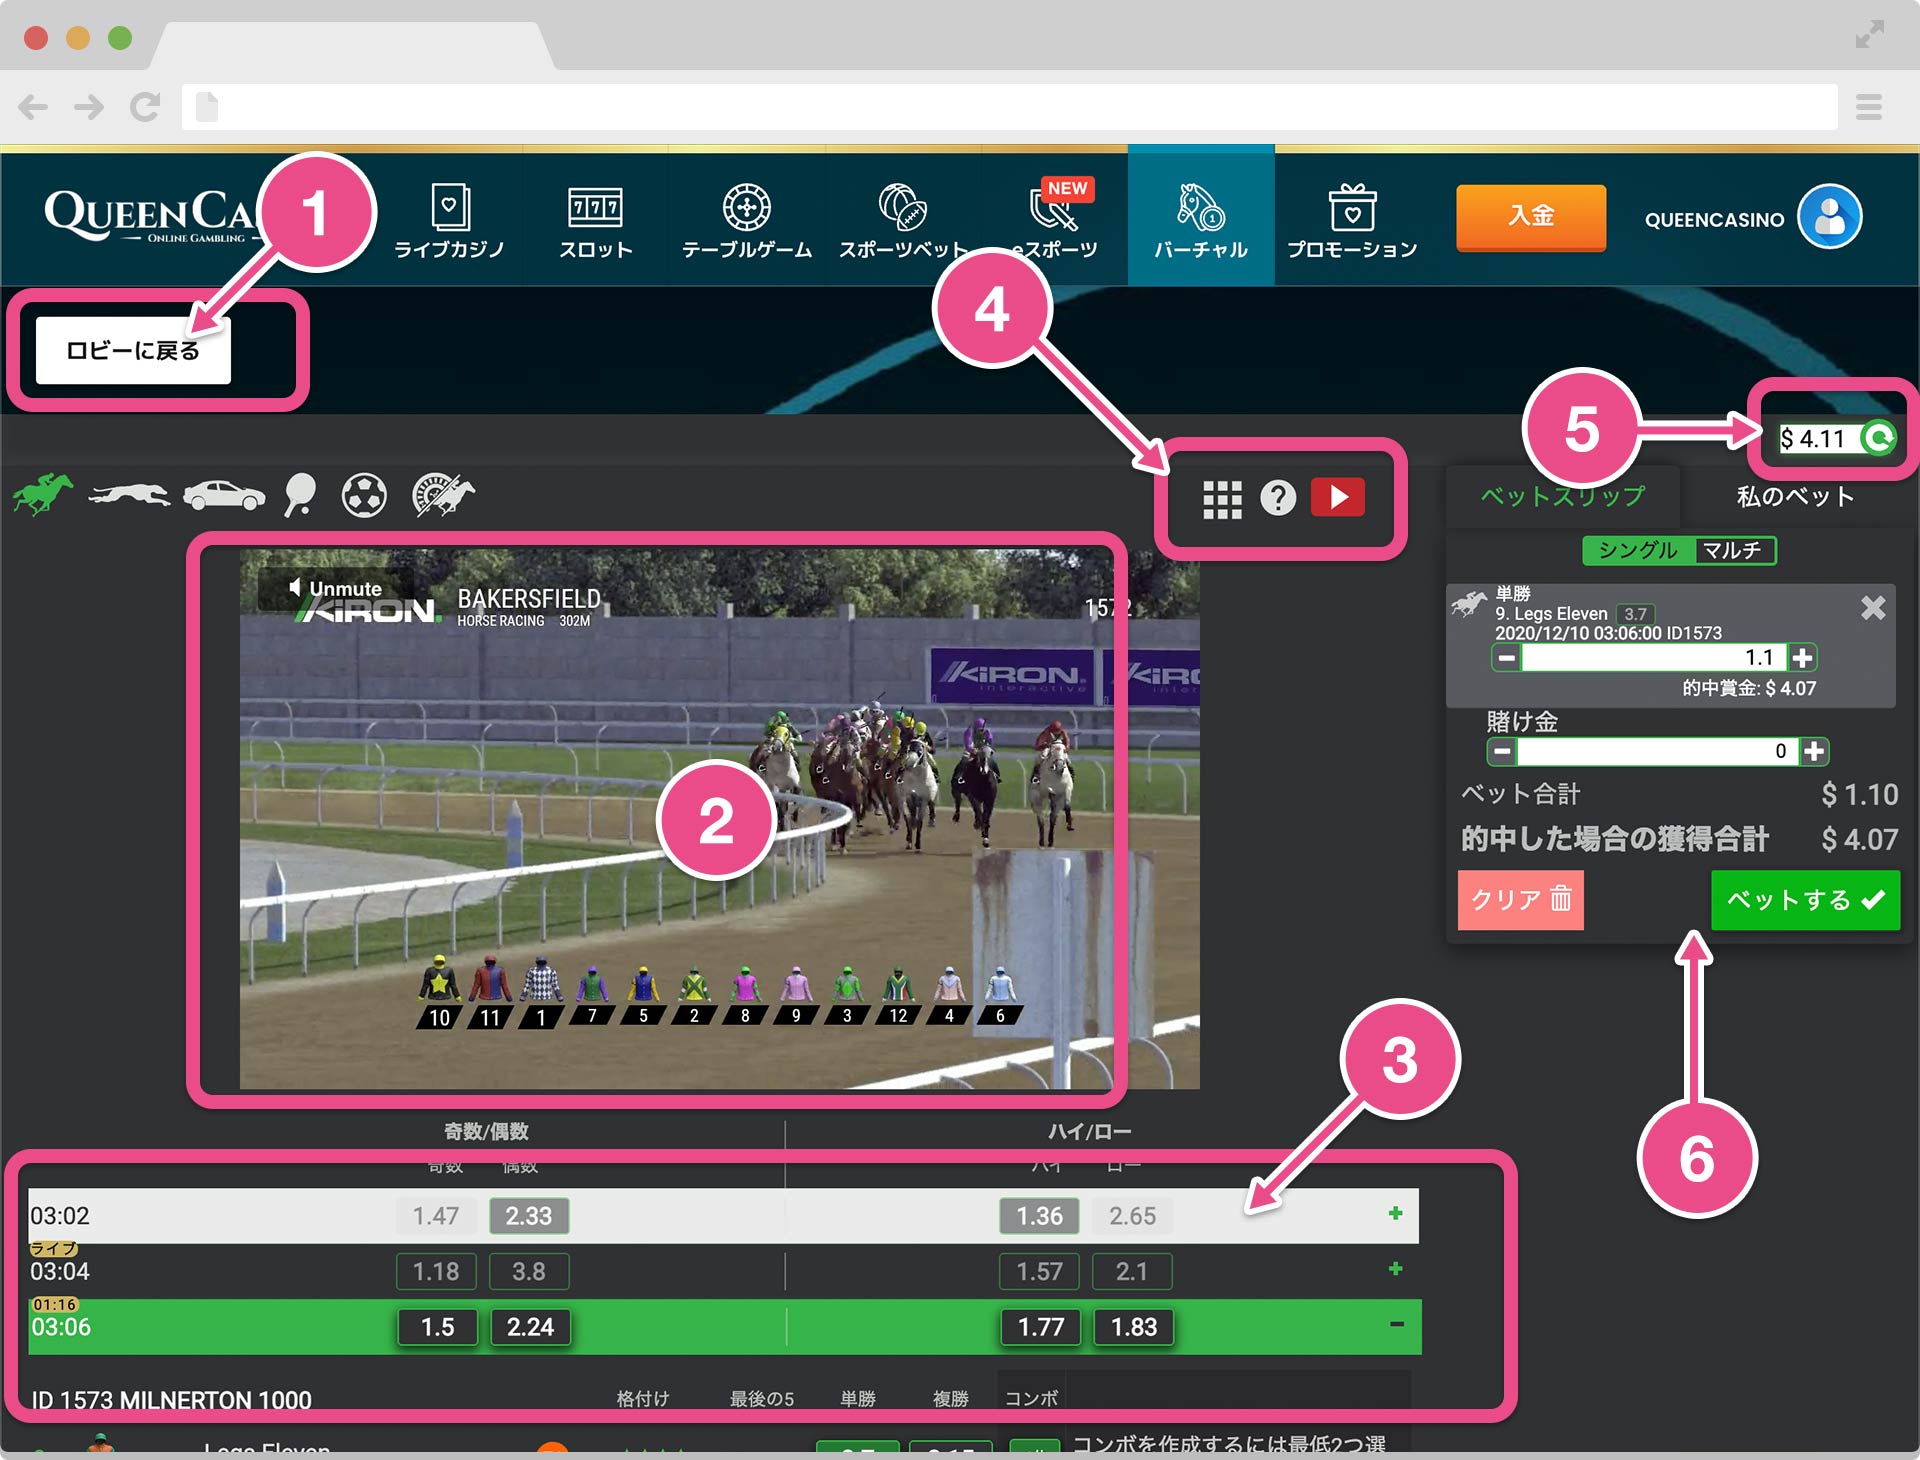This screenshot has height=1460, width=1920.
Task: Open バーチャル in the top navigation
Action: pyautogui.click(x=1201, y=217)
